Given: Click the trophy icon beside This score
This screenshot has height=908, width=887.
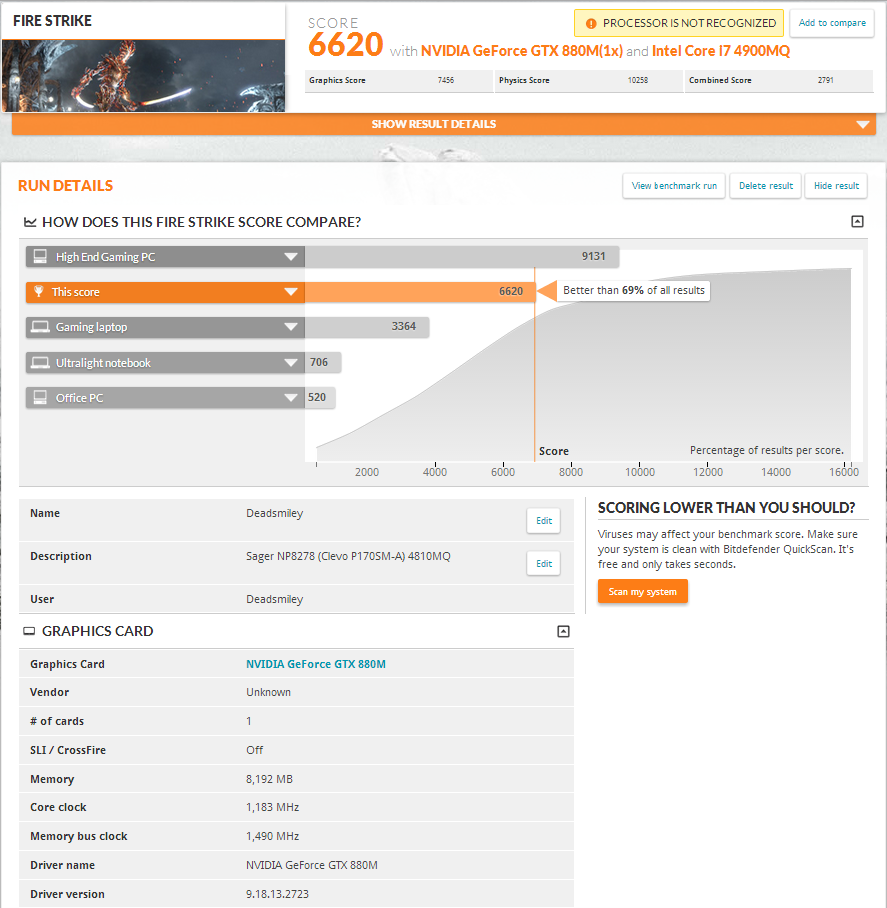Looking at the screenshot, I should (x=39, y=291).
